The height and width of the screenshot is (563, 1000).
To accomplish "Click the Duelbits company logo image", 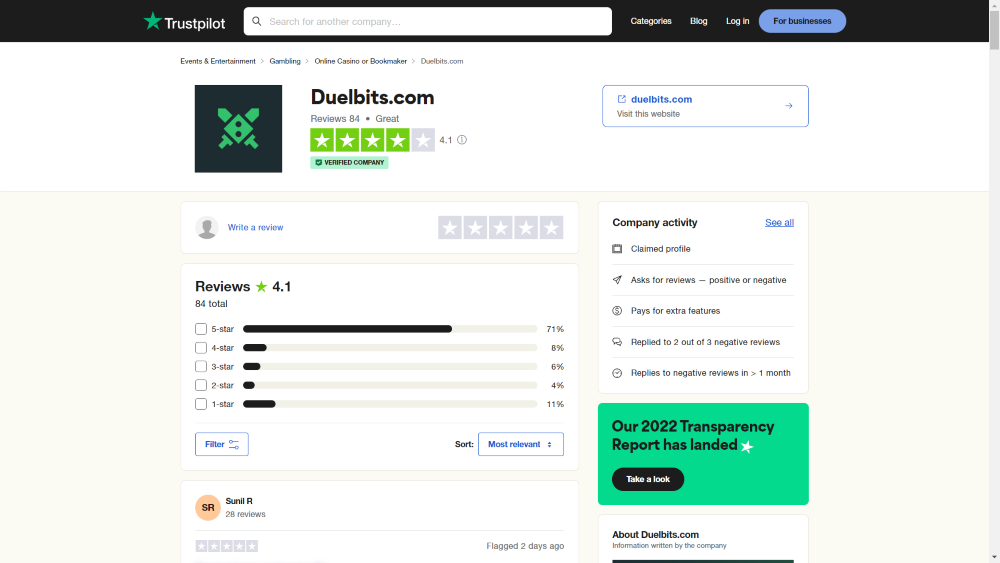I will tap(239, 129).
